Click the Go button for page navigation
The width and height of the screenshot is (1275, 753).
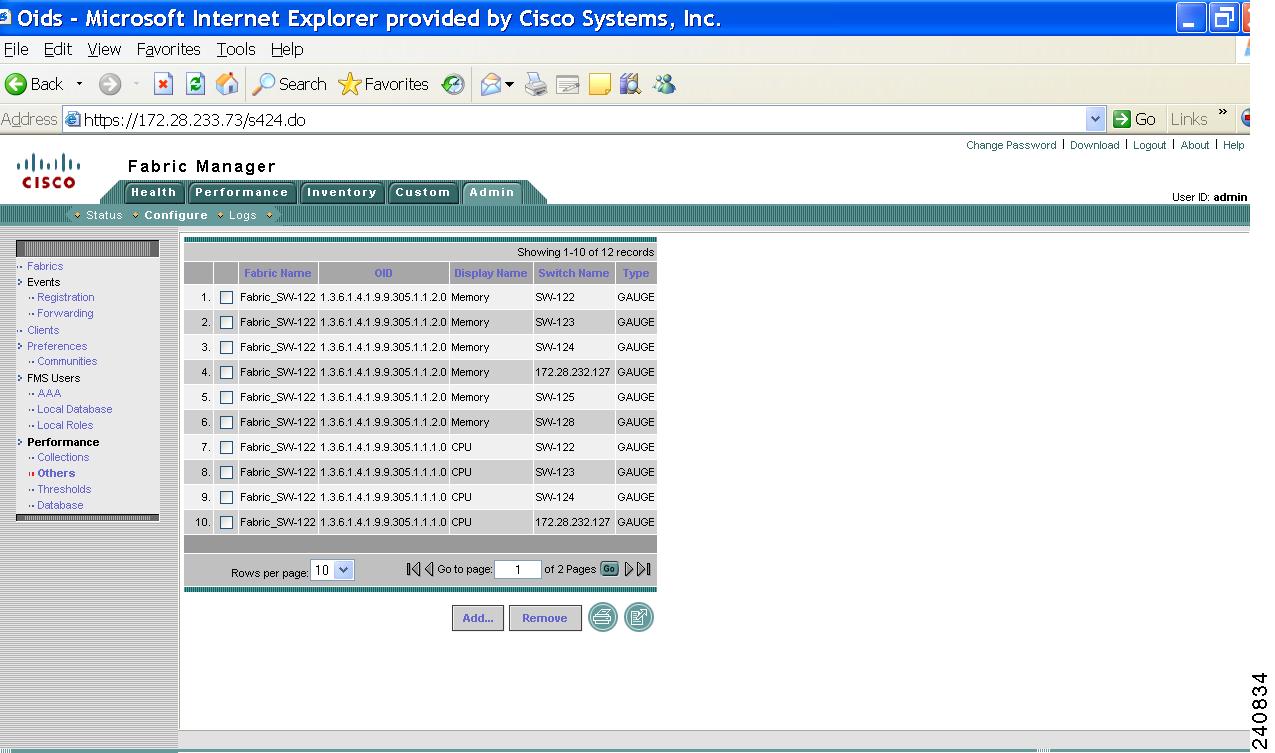point(609,568)
